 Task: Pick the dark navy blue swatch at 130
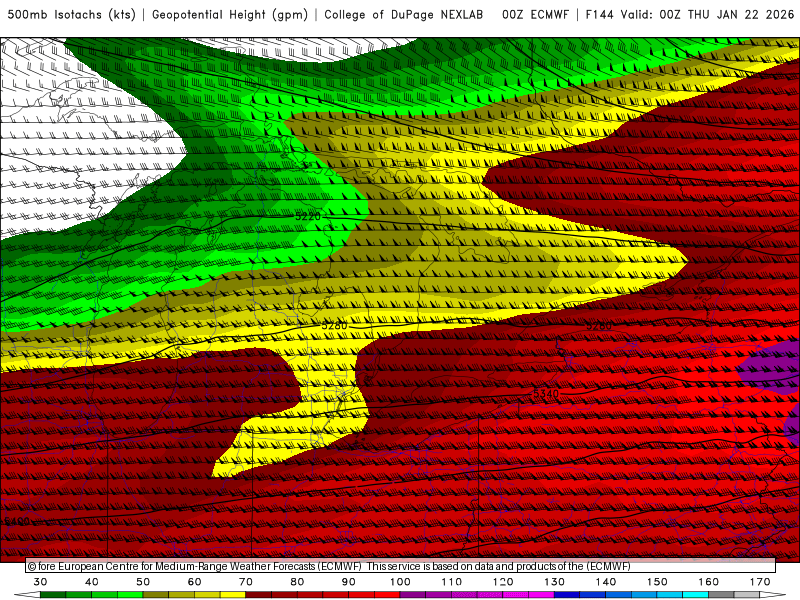[567, 595]
